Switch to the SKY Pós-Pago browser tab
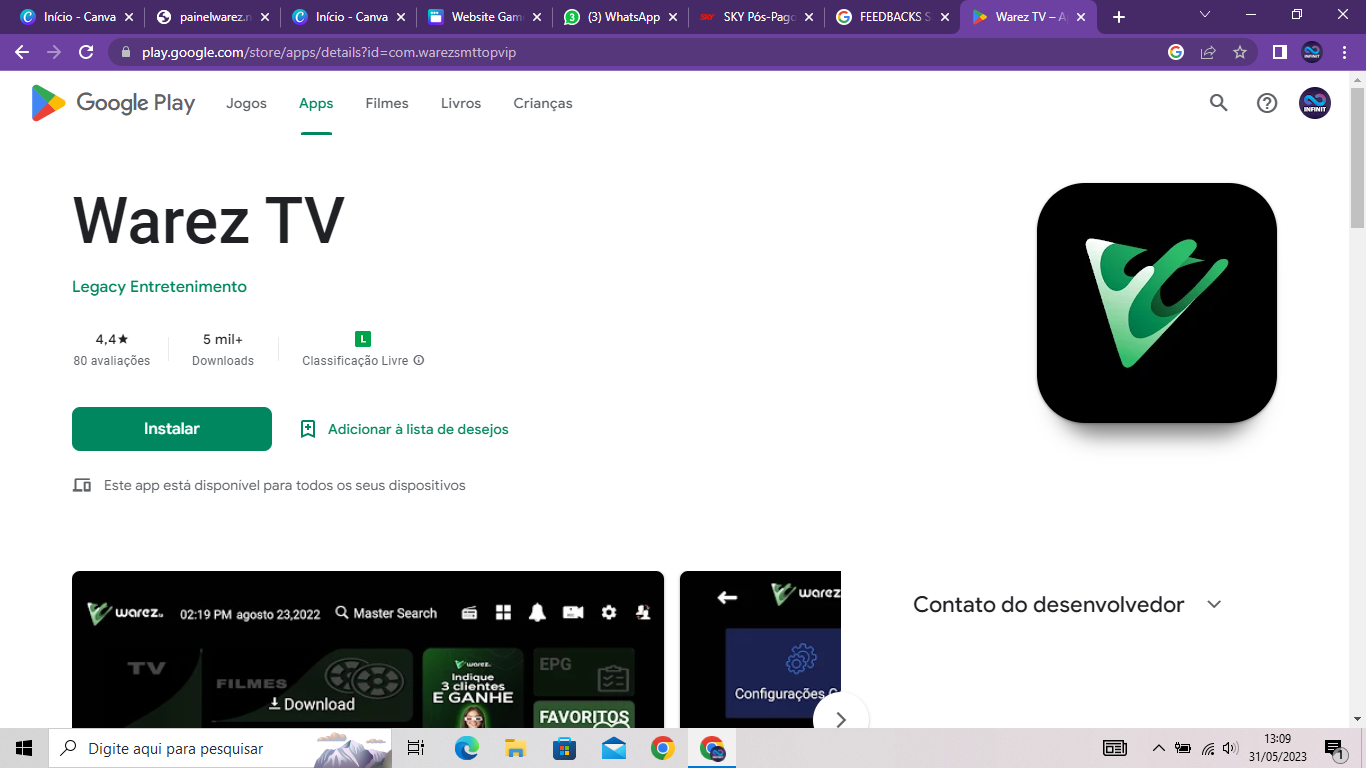Viewport: 1366px width, 768px height. (x=756, y=17)
